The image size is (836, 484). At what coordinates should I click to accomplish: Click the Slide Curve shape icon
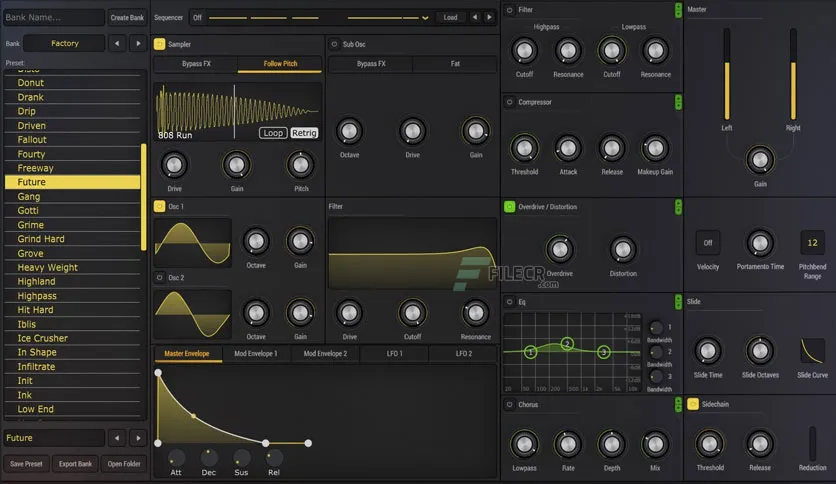(x=812, y=351)
